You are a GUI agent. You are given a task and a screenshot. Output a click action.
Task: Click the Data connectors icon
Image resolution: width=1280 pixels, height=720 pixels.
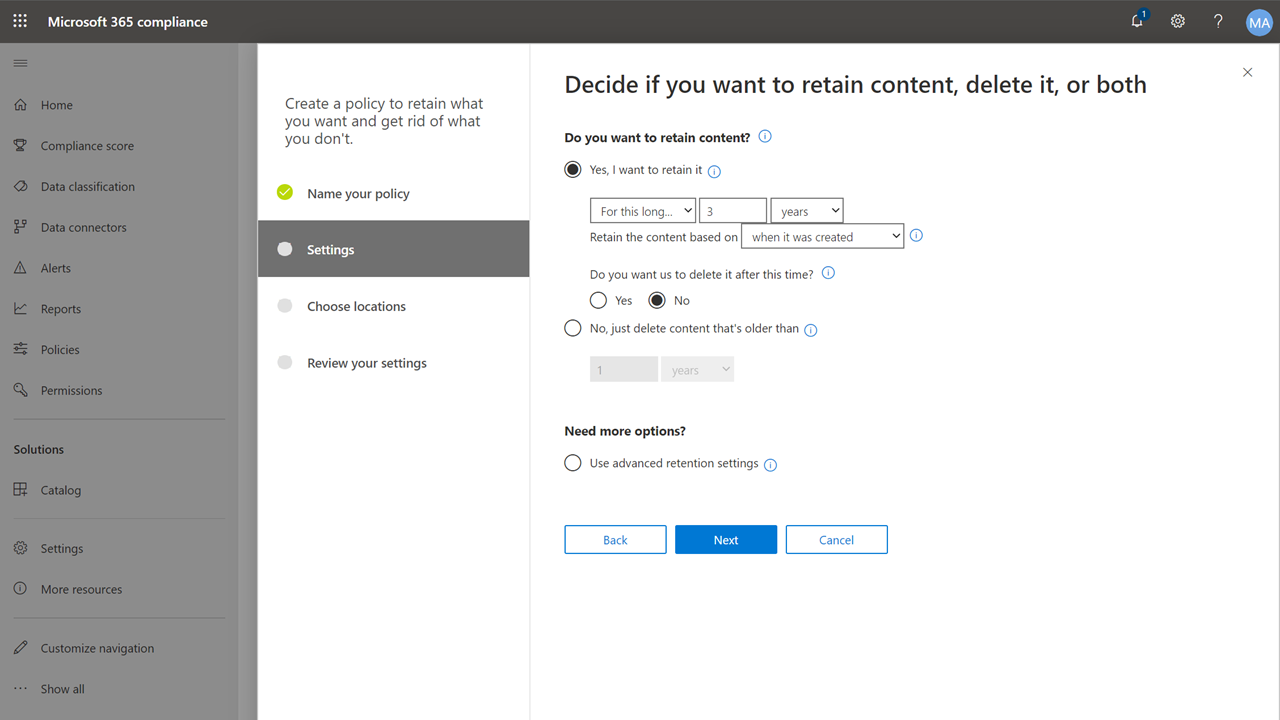pyautogui.click(x=20, y=227)
